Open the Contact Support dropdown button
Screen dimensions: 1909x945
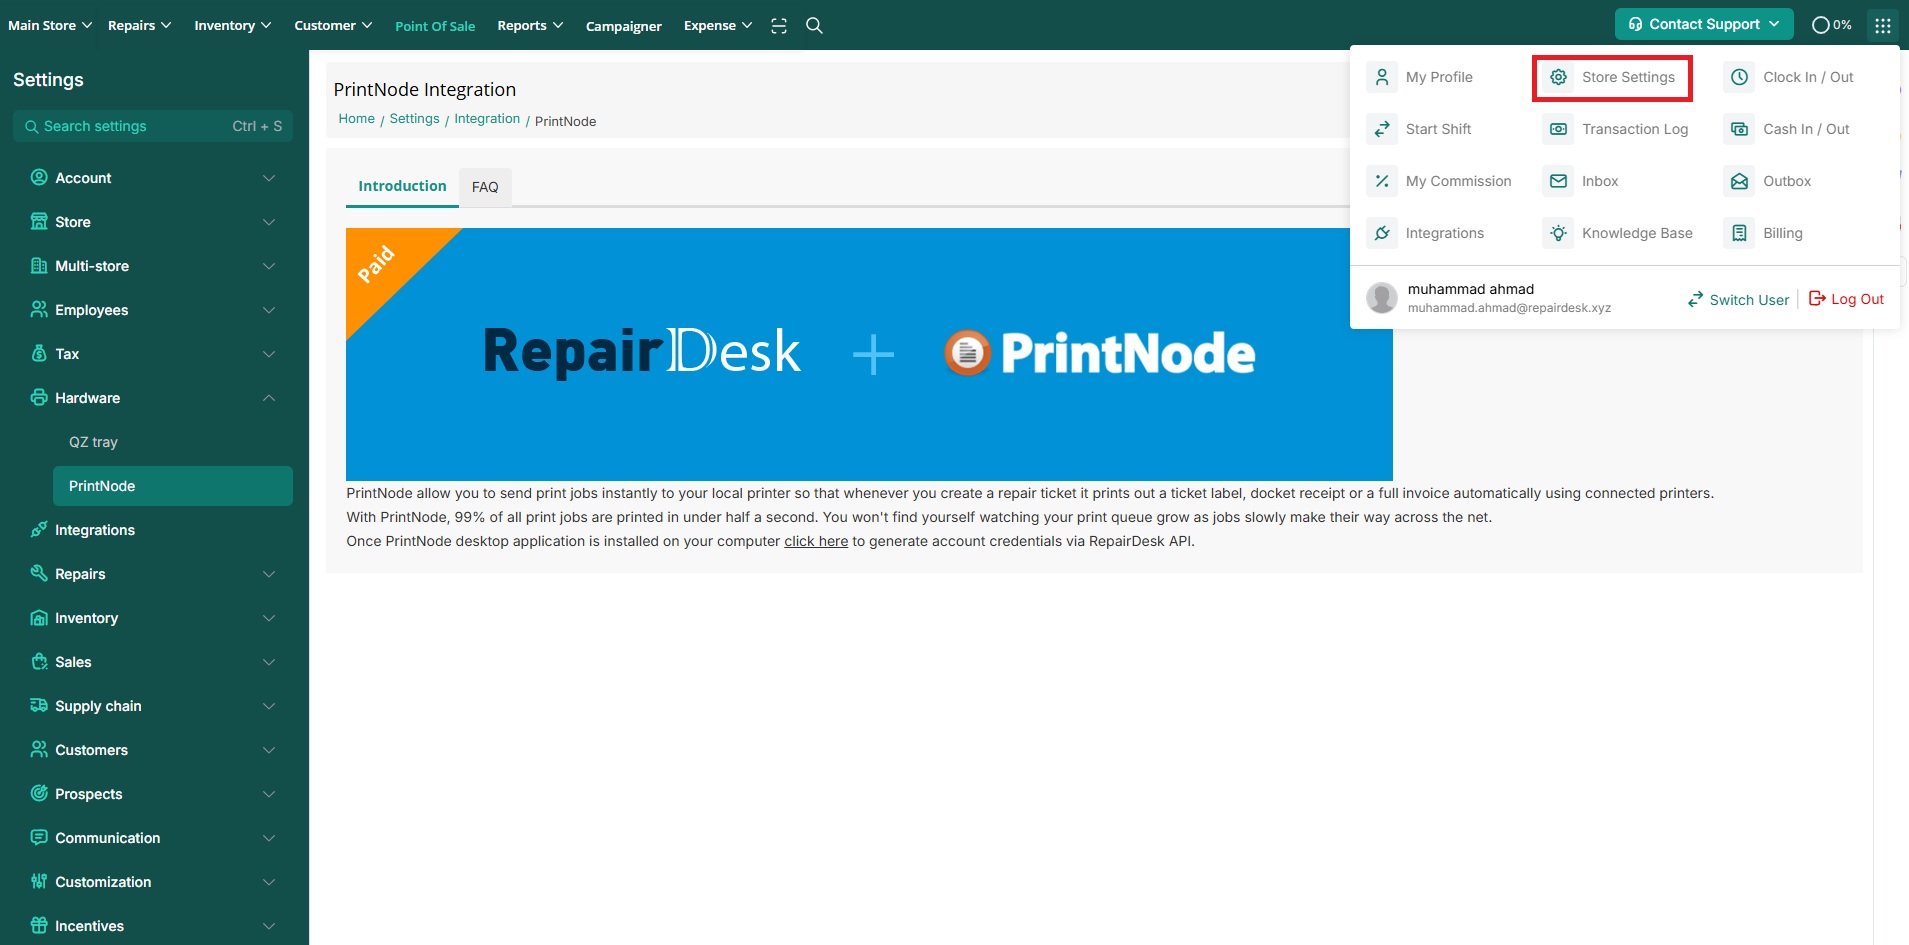click(1703, 24)
